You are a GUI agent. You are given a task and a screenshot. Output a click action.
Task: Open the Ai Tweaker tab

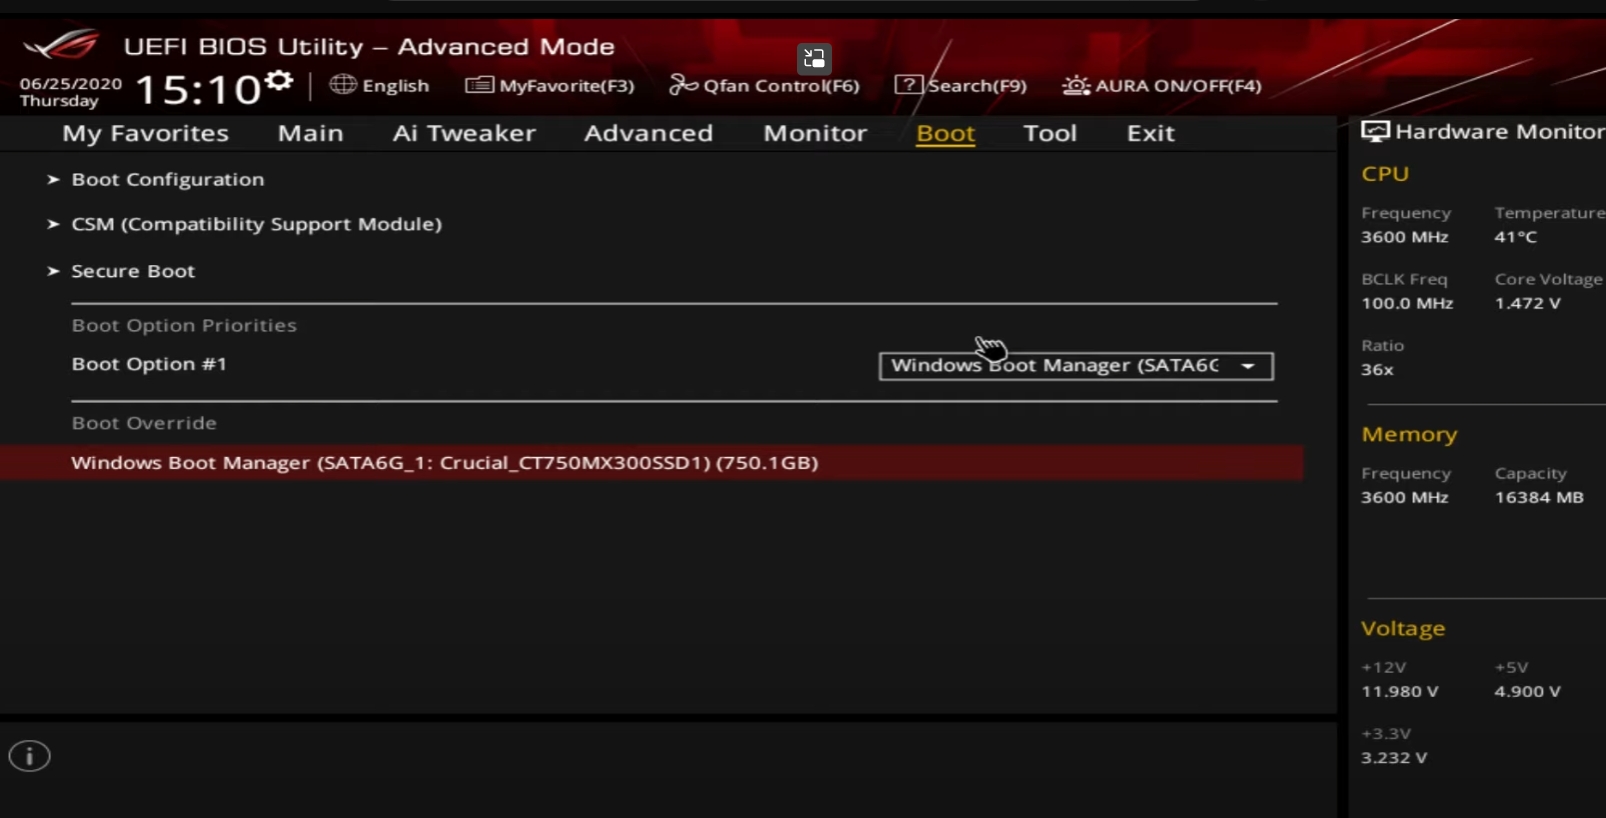pos(464,133)
